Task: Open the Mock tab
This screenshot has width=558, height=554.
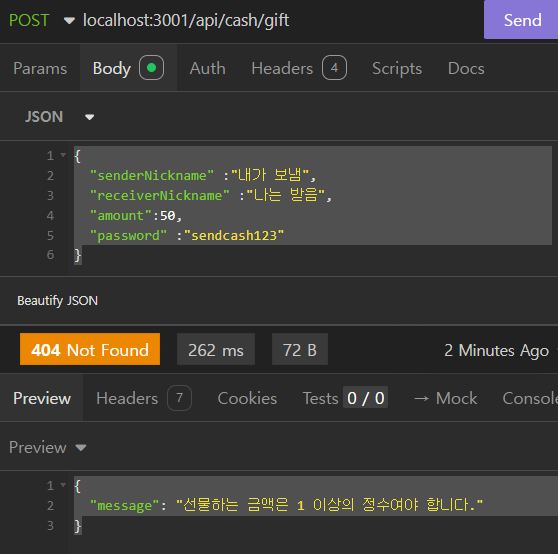Action: point(446,398)
